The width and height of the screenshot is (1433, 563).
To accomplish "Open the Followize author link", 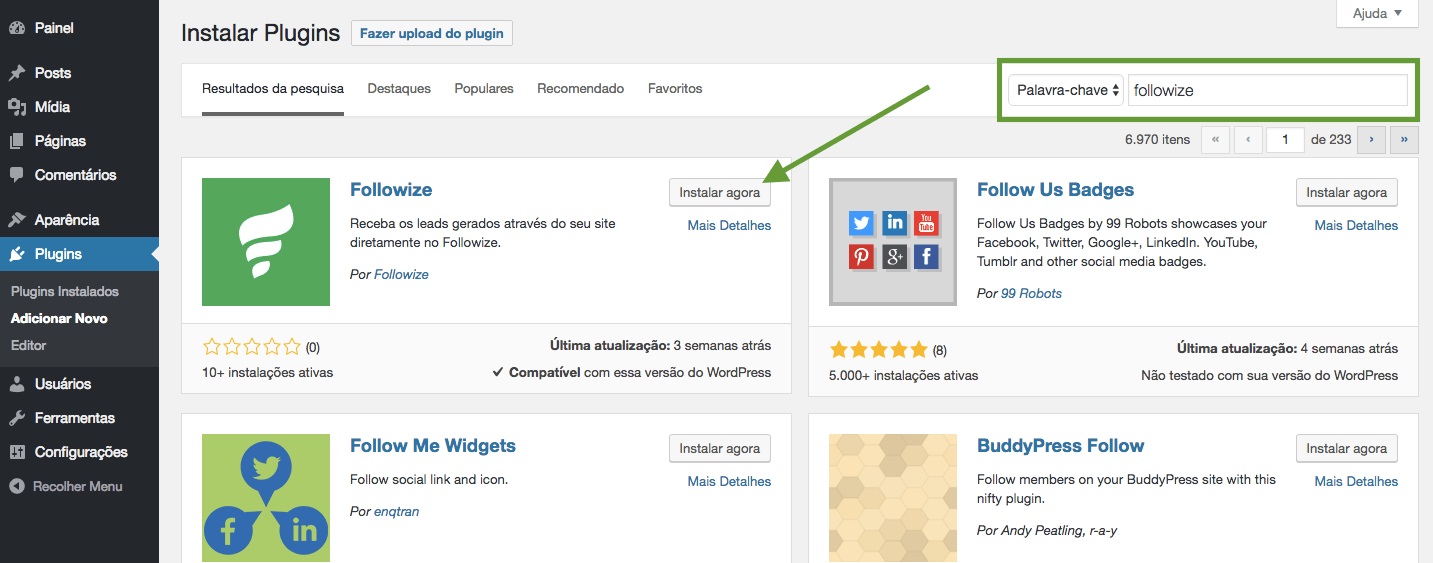I will tap(401, 274).
